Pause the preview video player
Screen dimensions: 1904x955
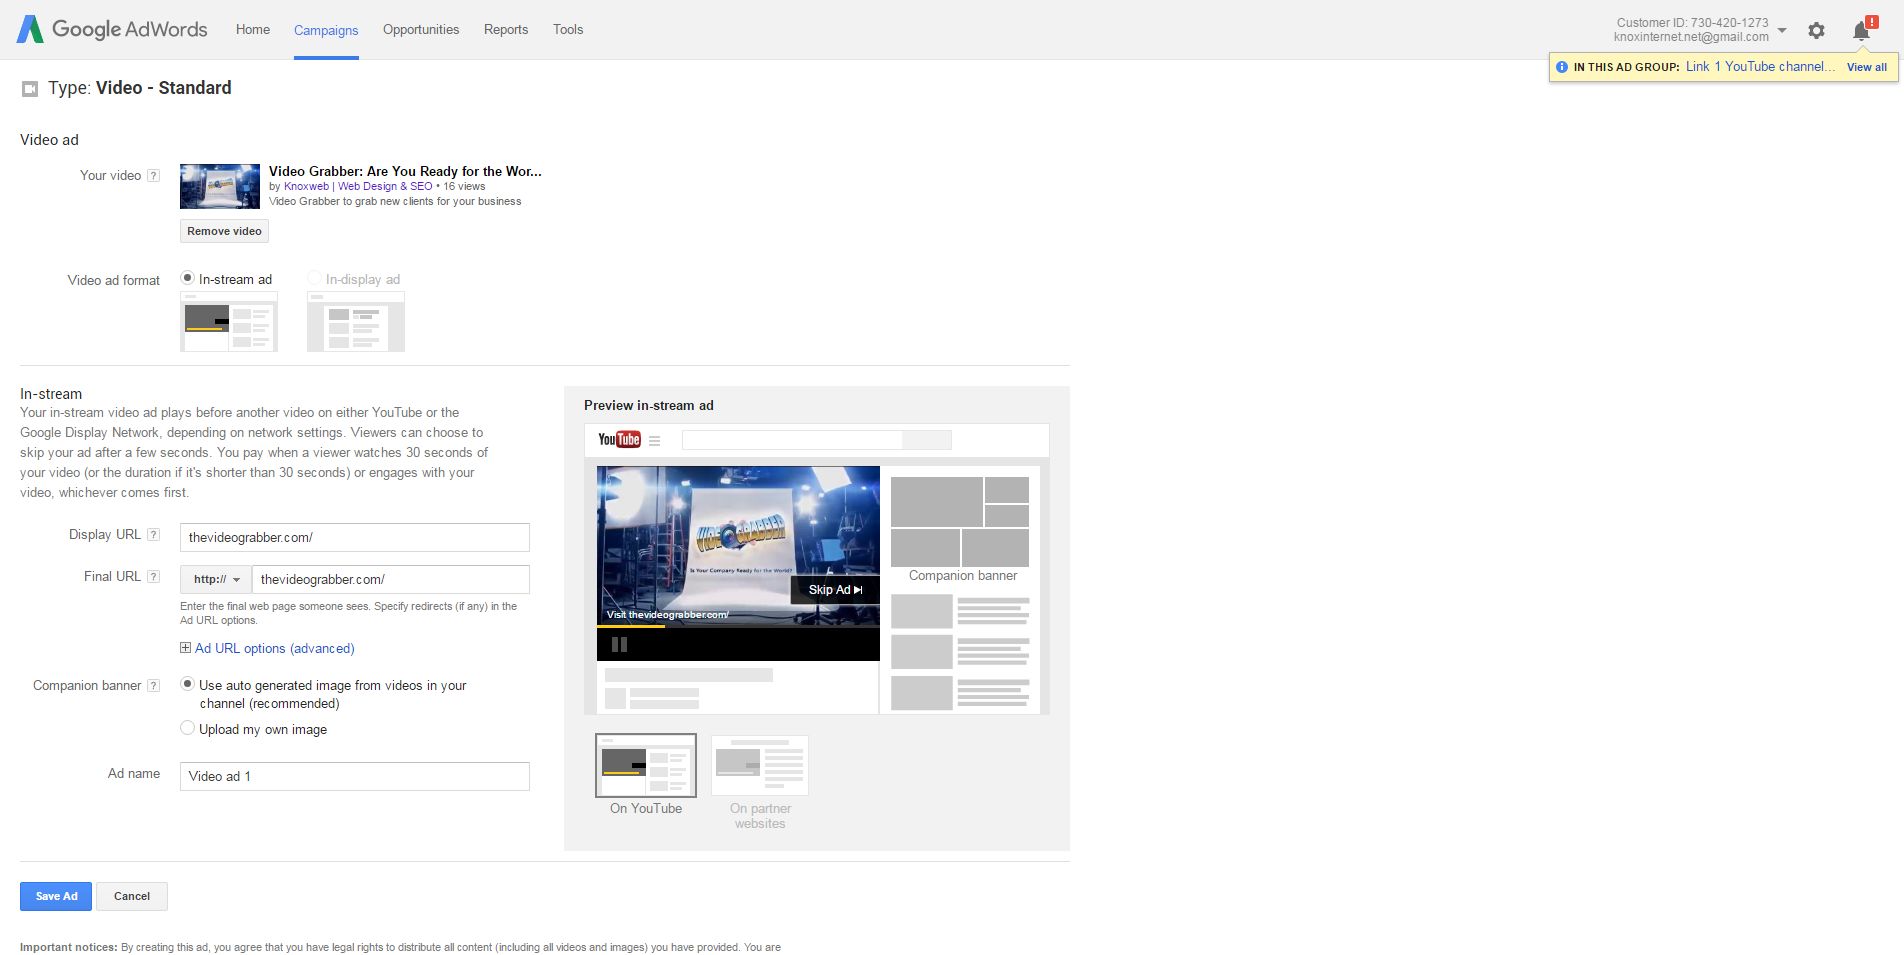click(619, 645)
